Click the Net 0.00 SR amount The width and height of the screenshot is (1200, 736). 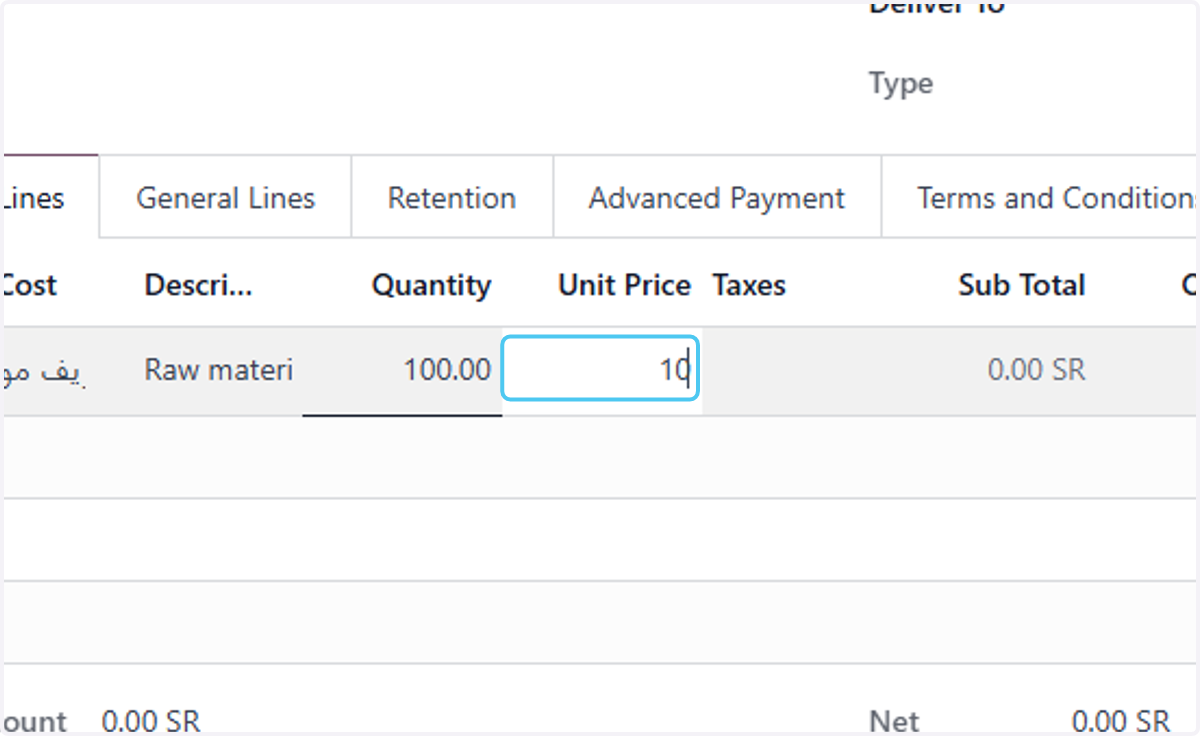(x=1120, y=721)
